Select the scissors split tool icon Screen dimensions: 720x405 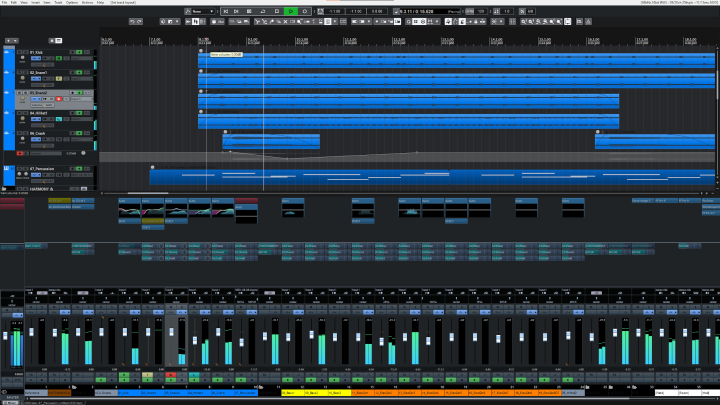(257, 22)
